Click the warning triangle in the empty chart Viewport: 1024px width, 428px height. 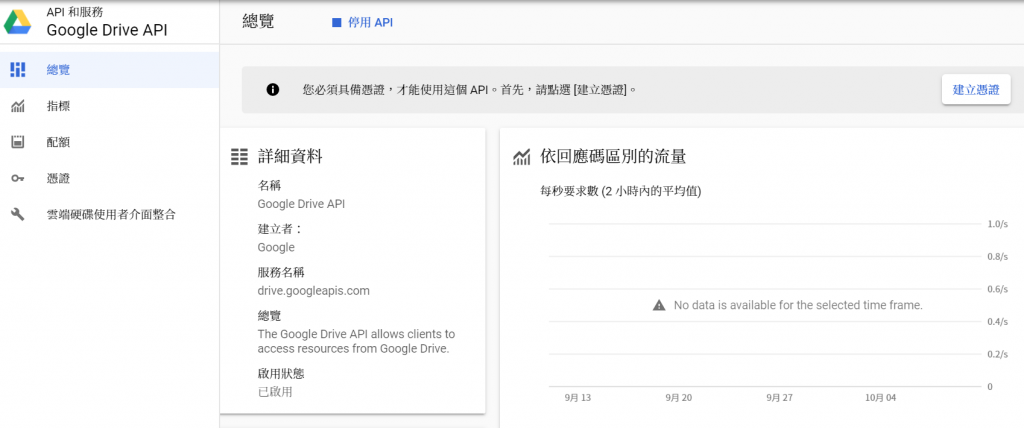click(659, 305)
